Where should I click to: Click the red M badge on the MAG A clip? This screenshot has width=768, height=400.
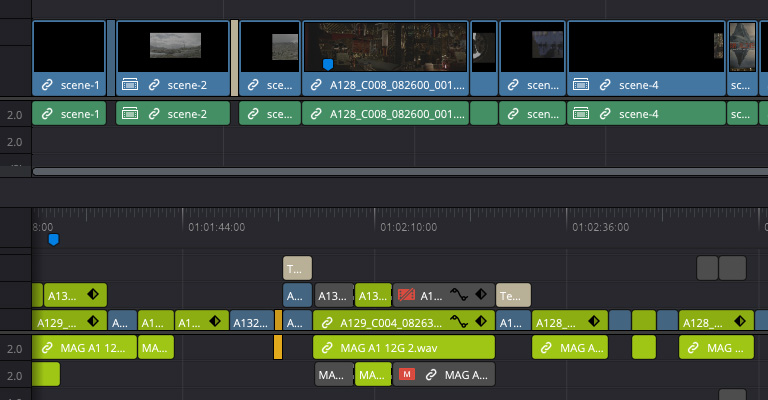tap(406, 375)
